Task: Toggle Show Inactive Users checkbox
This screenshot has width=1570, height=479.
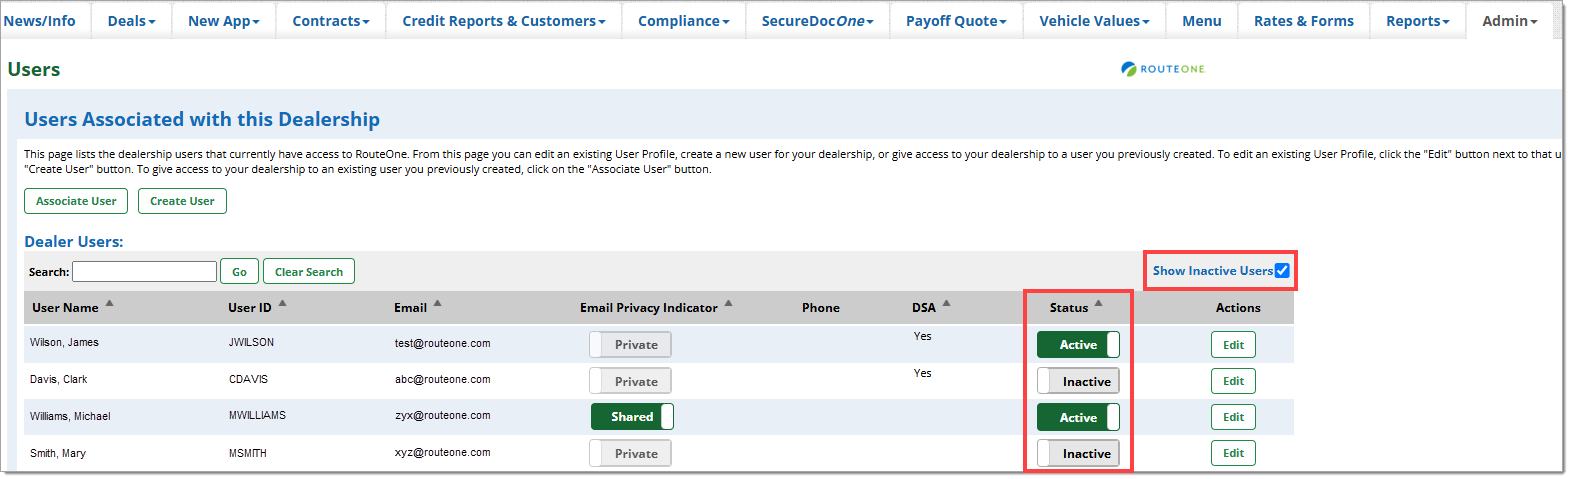Action: pyautogui.click(x=1282, y=271)
